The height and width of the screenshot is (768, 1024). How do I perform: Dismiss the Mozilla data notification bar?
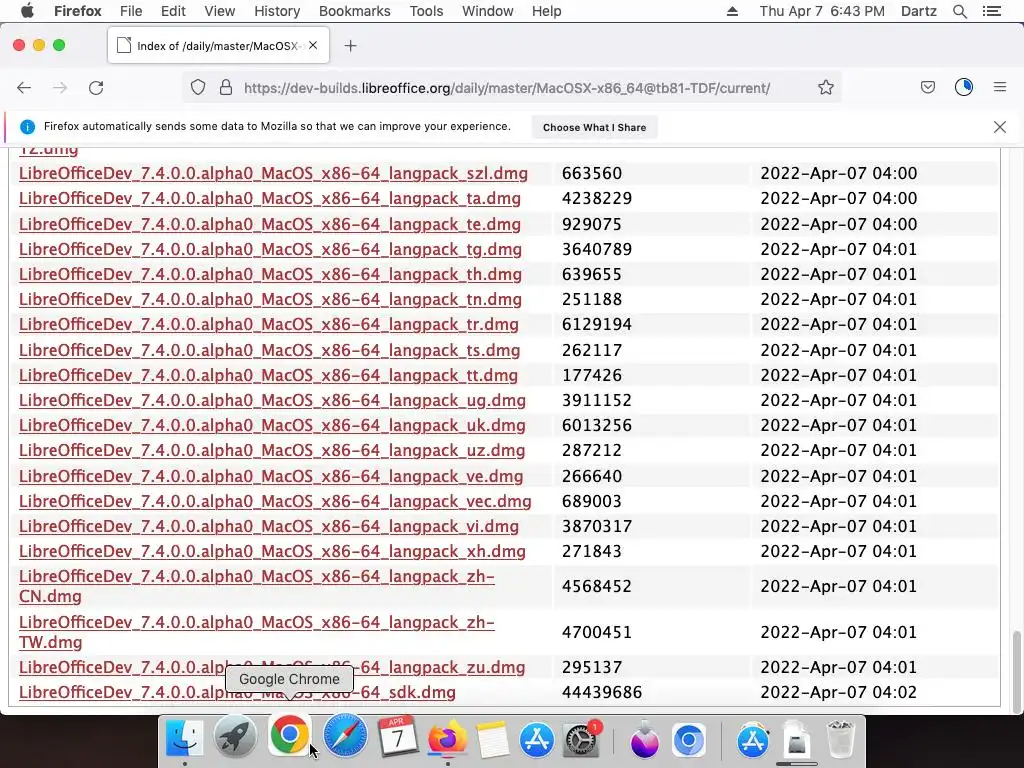pos(1000,127)
